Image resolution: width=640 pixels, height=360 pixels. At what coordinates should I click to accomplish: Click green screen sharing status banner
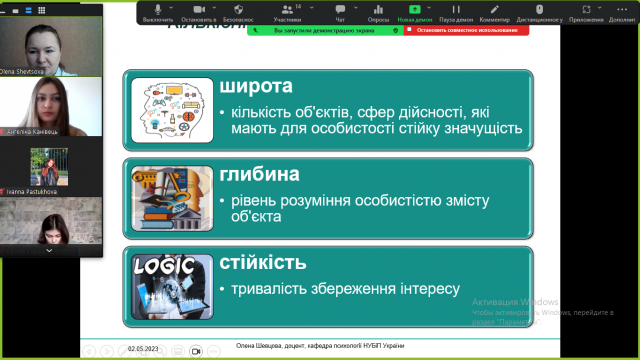coord(325,30)
